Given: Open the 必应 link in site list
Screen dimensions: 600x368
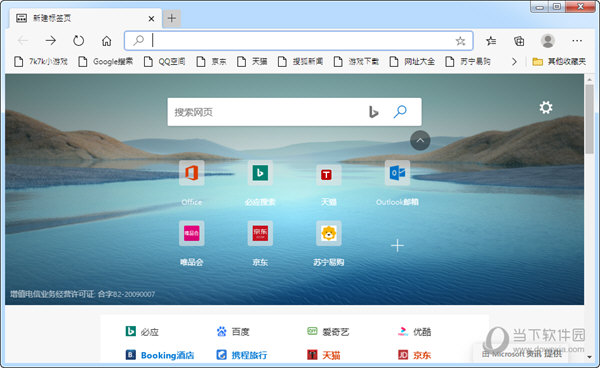Looking at the screenshot, I should pyautogui.click(x=142, y=331).
